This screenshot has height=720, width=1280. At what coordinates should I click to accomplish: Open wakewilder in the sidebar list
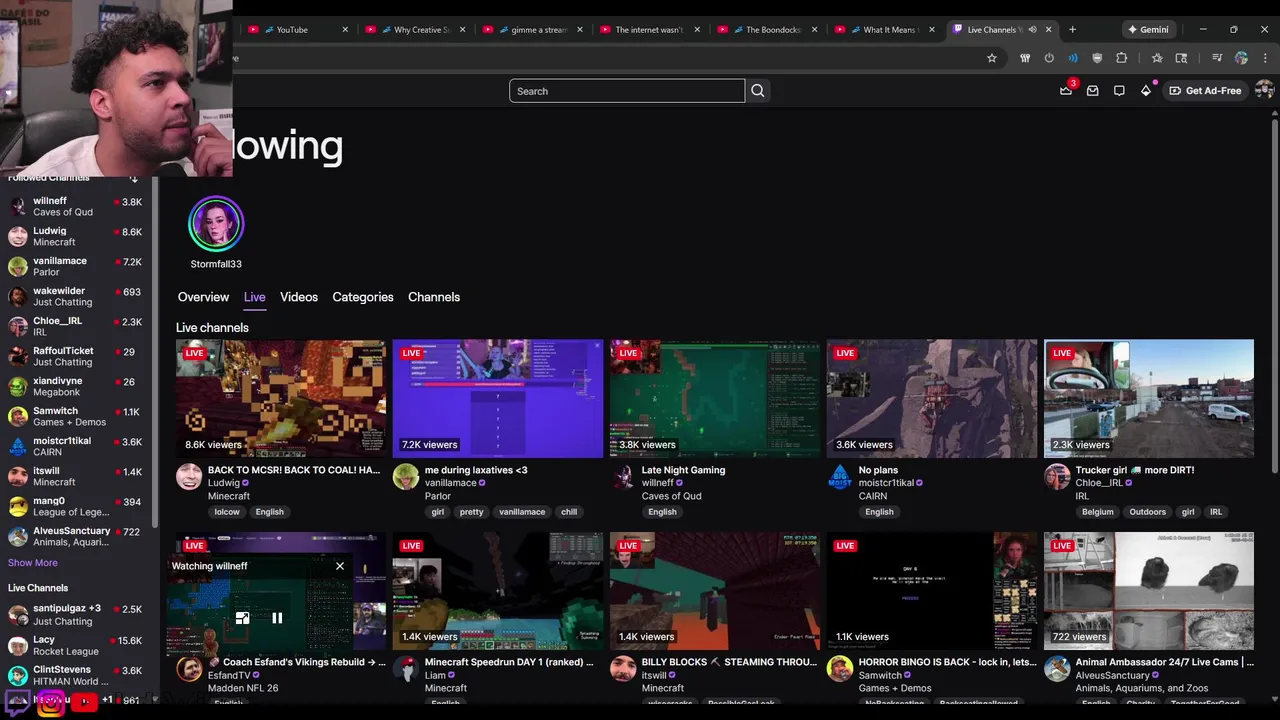[x=75, y=297]
